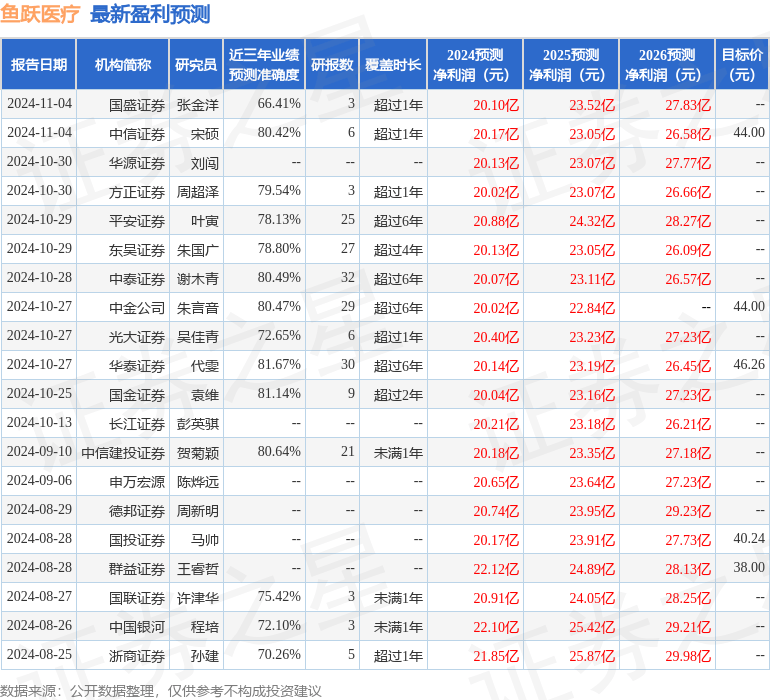Click analyst name 袁维
Image resolution: width=770 pixels, height=700 pixels.
coord(205,394)
